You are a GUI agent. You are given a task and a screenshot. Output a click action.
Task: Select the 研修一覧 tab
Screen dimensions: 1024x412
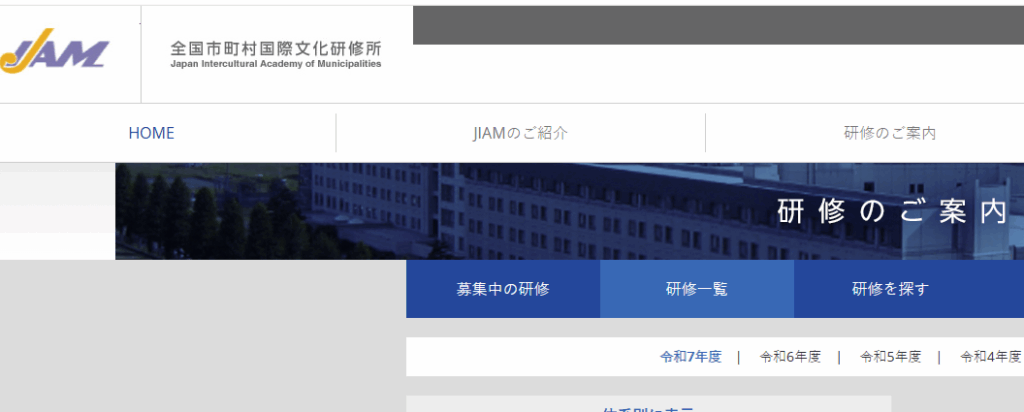(697, 290)
